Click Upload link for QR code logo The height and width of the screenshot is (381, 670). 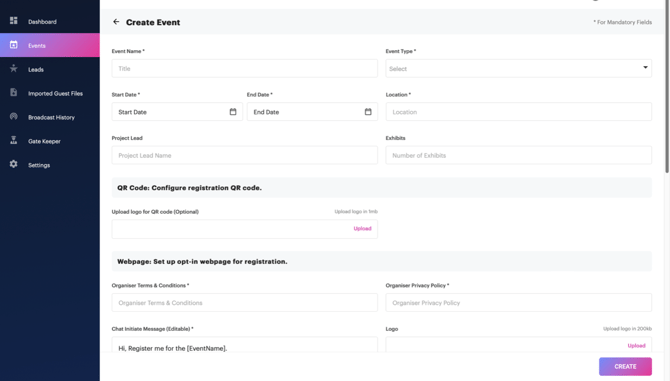coord(362,229)
